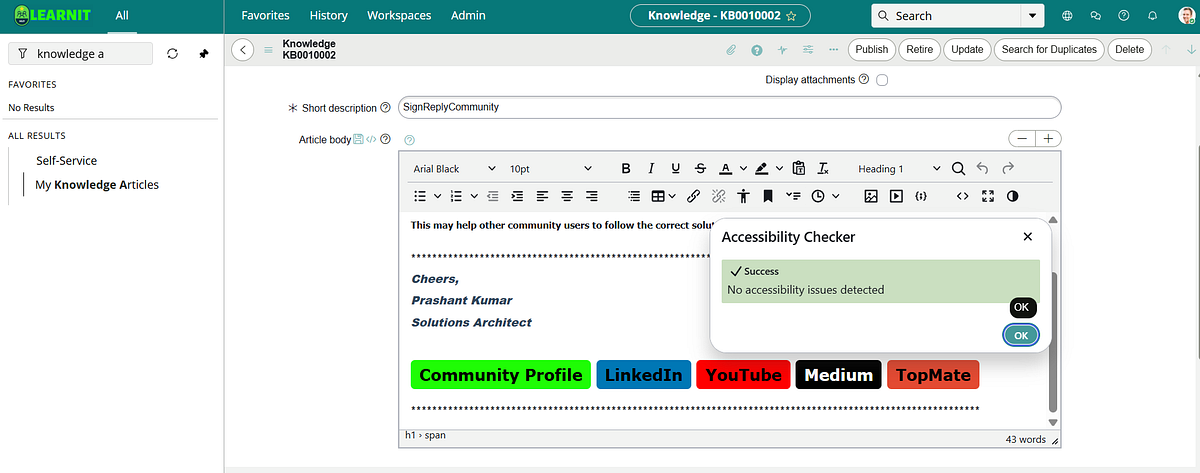Align text left

[542, 196]
